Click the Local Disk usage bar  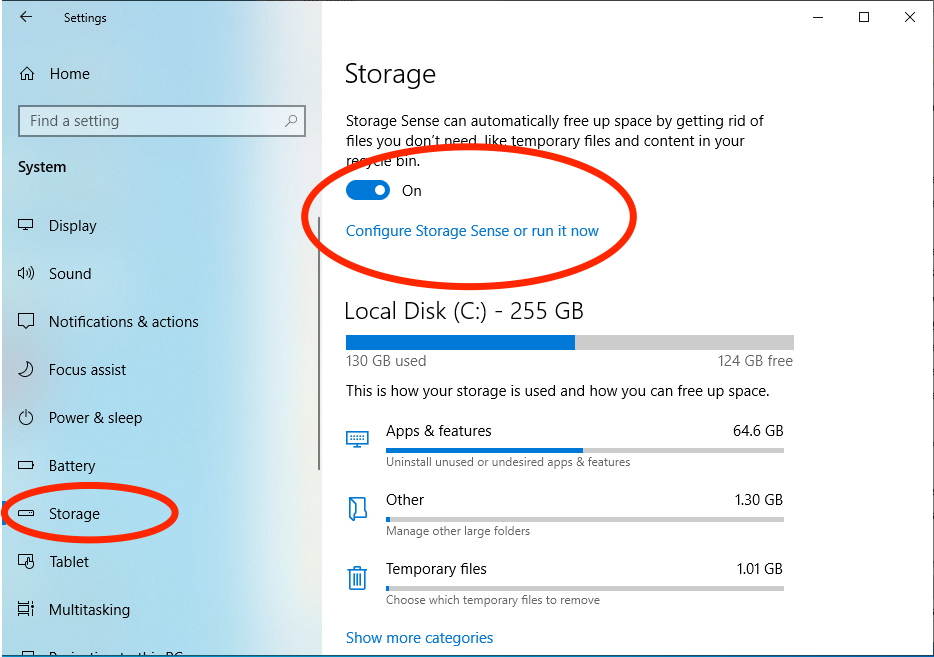pos(570,342)
